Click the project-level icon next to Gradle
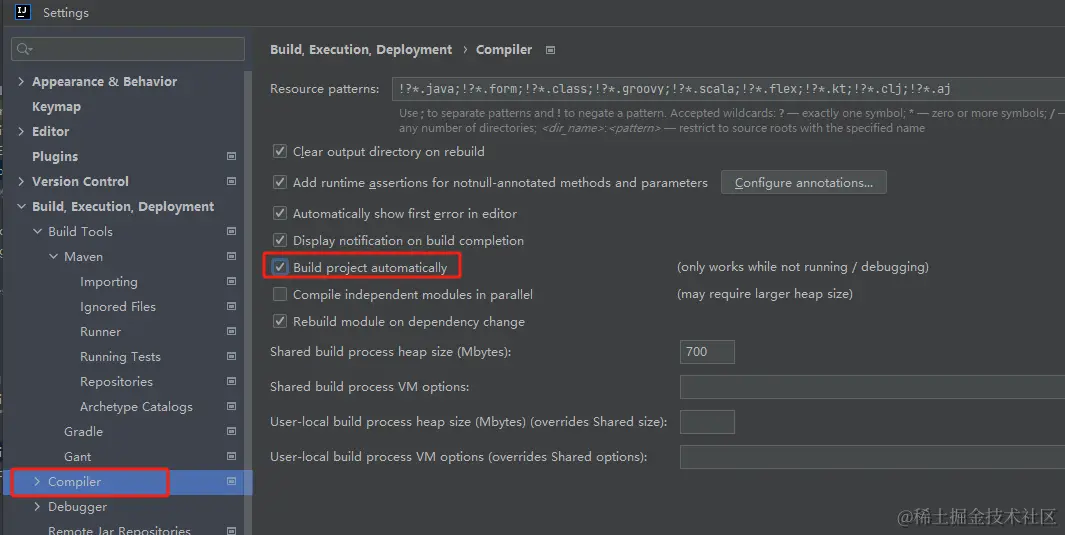The width and height of the screenshot is (1065, 535). pos(231,432)
